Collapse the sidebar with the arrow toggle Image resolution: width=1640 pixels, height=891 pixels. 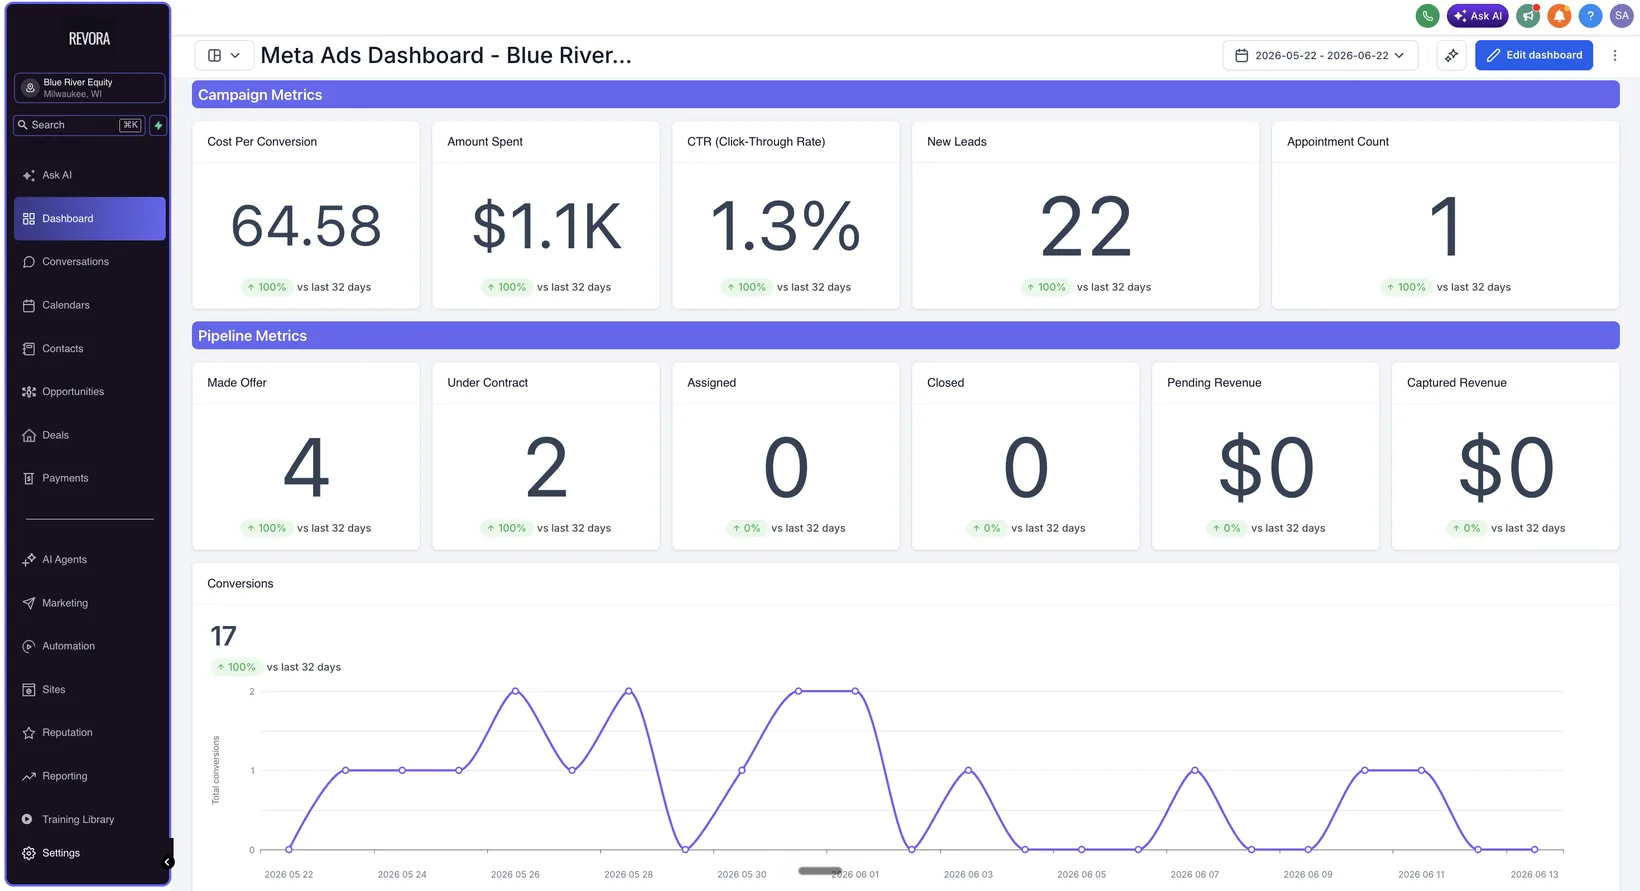(x=168, y=862)
